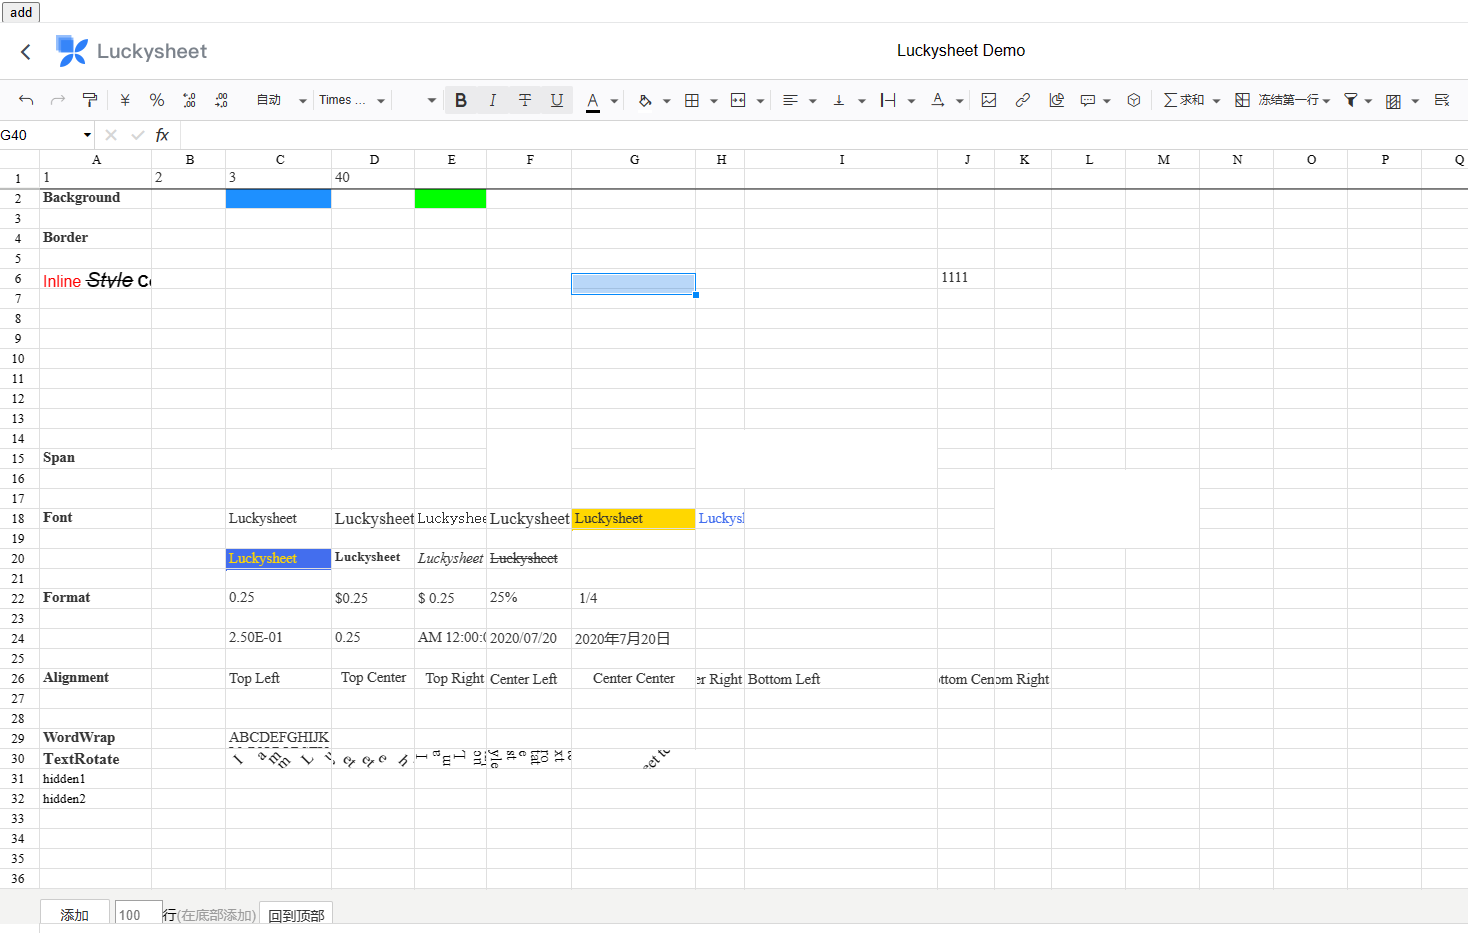Open the 求和 sum function dropdown arrow
Image resolution: width=1468 pixels, height=933 pixels.
(x=1216, y=100)
